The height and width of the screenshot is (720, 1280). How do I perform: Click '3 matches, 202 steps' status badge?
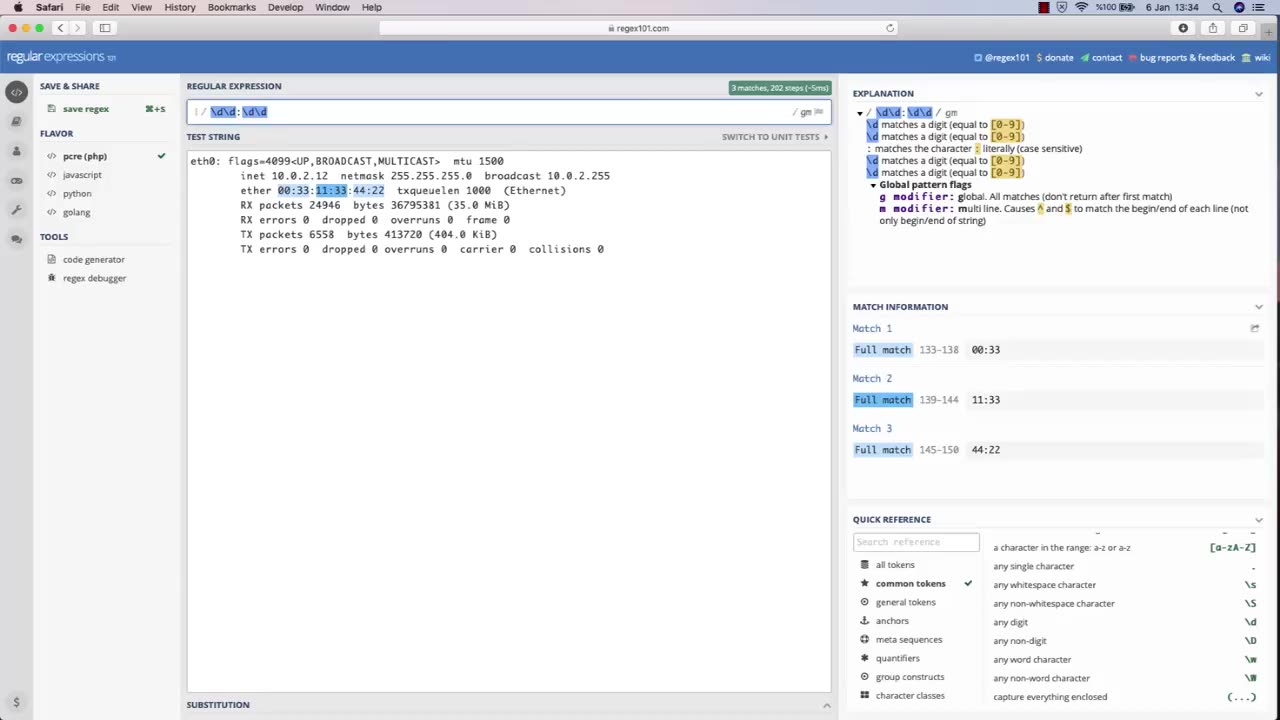tap(780, 88)
